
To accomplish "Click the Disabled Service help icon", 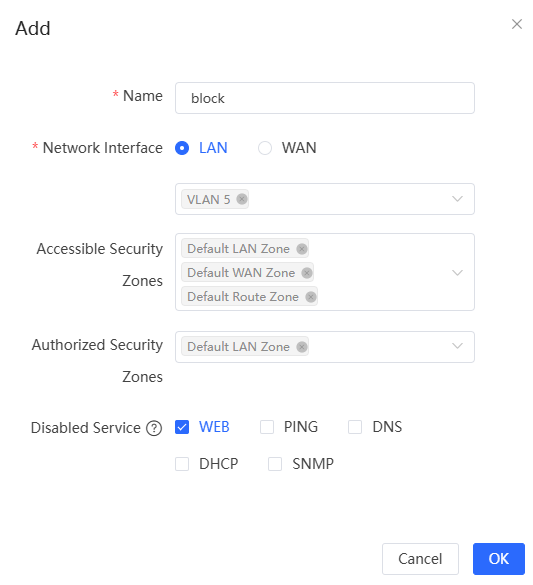I will [154, 428].
